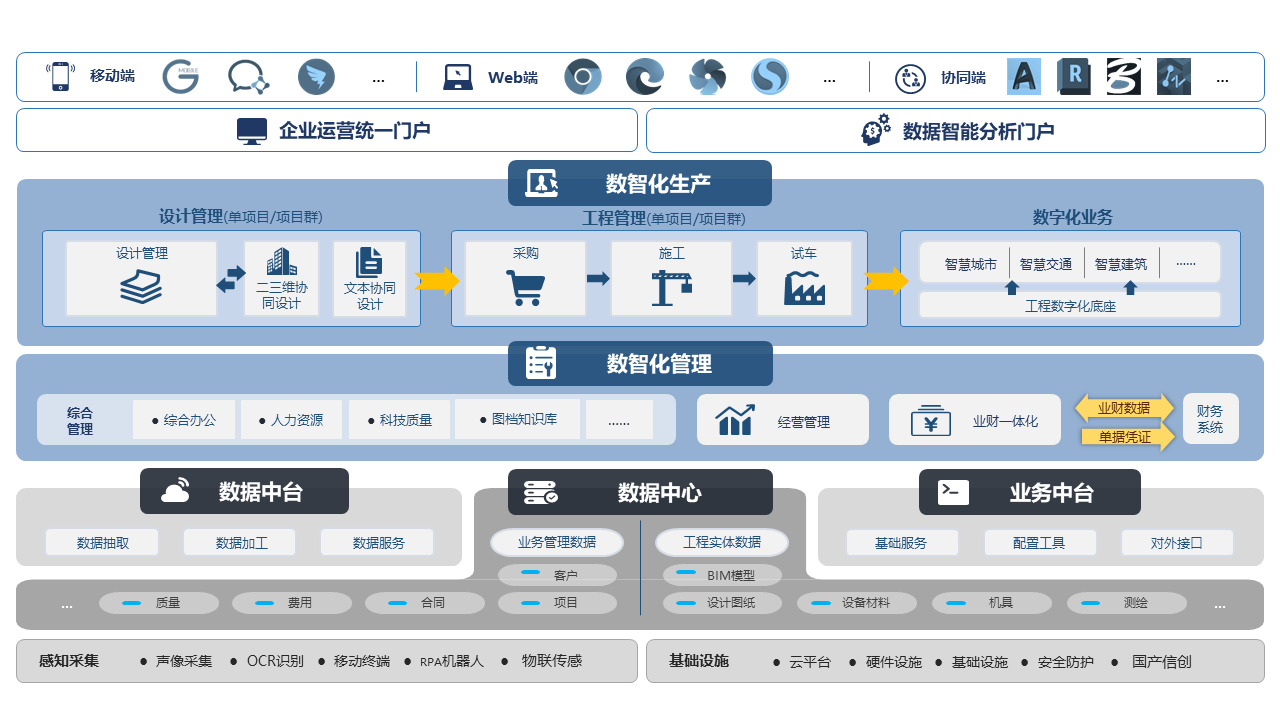This screenshot has width=1280, height=720.
Task: Click the WeCom chat bubble icon
Action: [x=247, y=77]
